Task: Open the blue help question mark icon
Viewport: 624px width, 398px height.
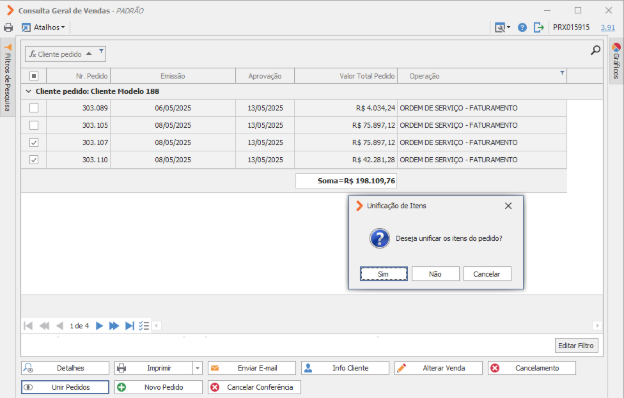Action: click(522, 27)
